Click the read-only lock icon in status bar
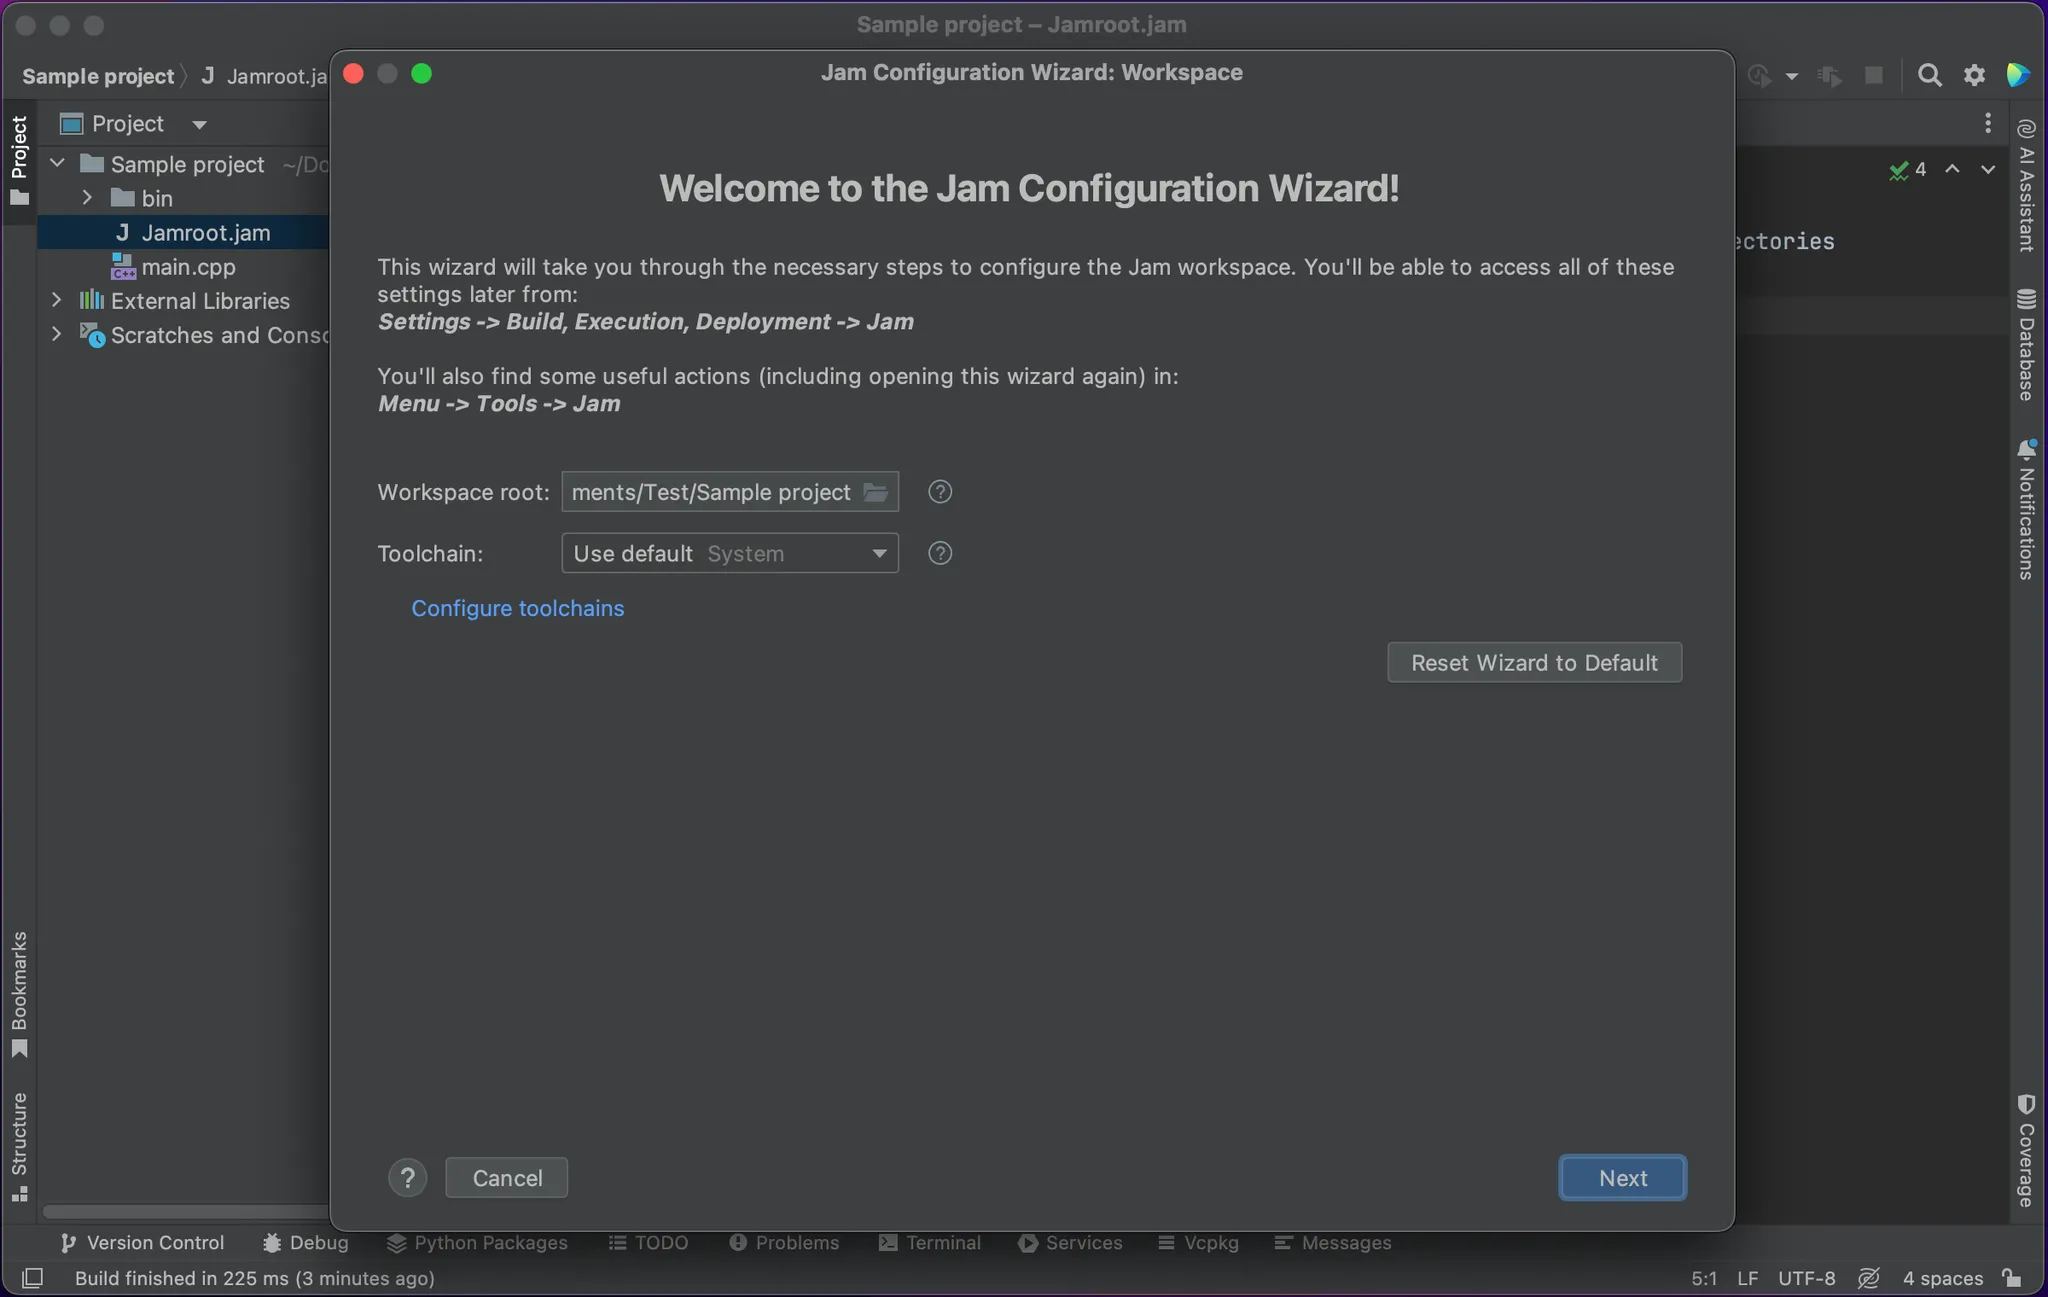 point(2012,1278)
